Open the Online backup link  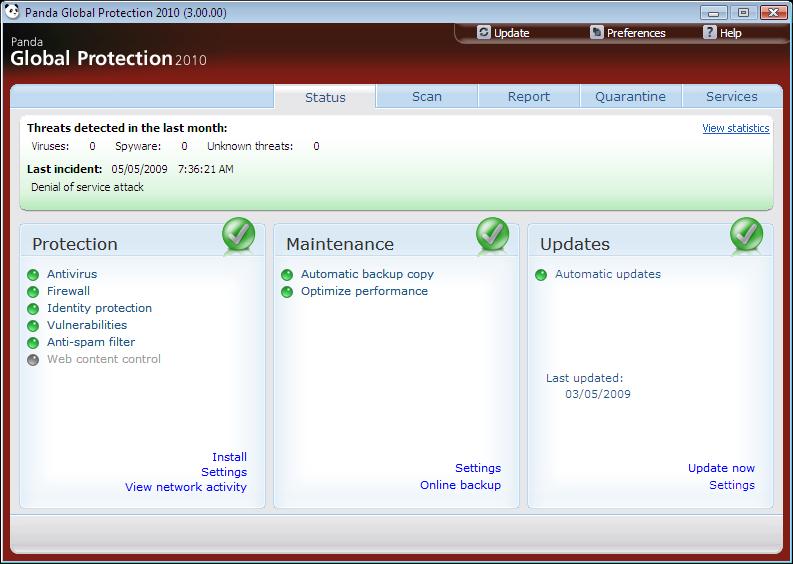click(460, 485)
